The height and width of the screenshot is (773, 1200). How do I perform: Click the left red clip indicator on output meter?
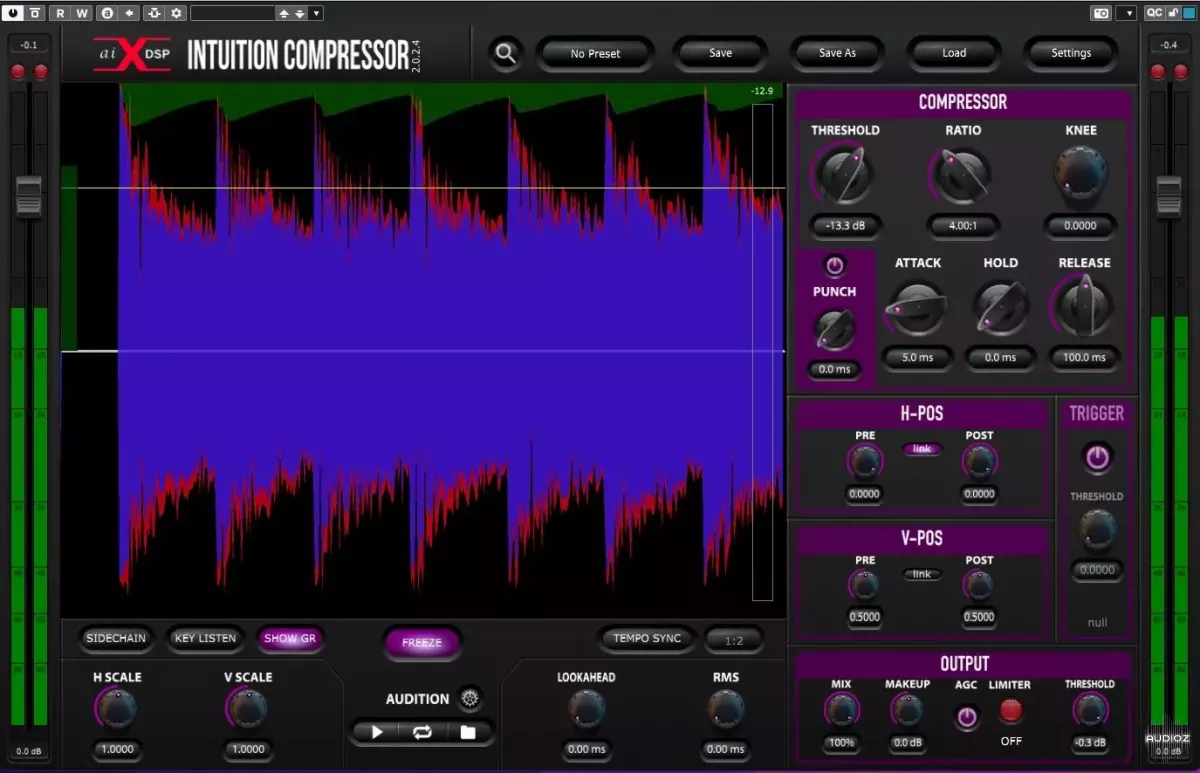click(x=1158, y=72)
